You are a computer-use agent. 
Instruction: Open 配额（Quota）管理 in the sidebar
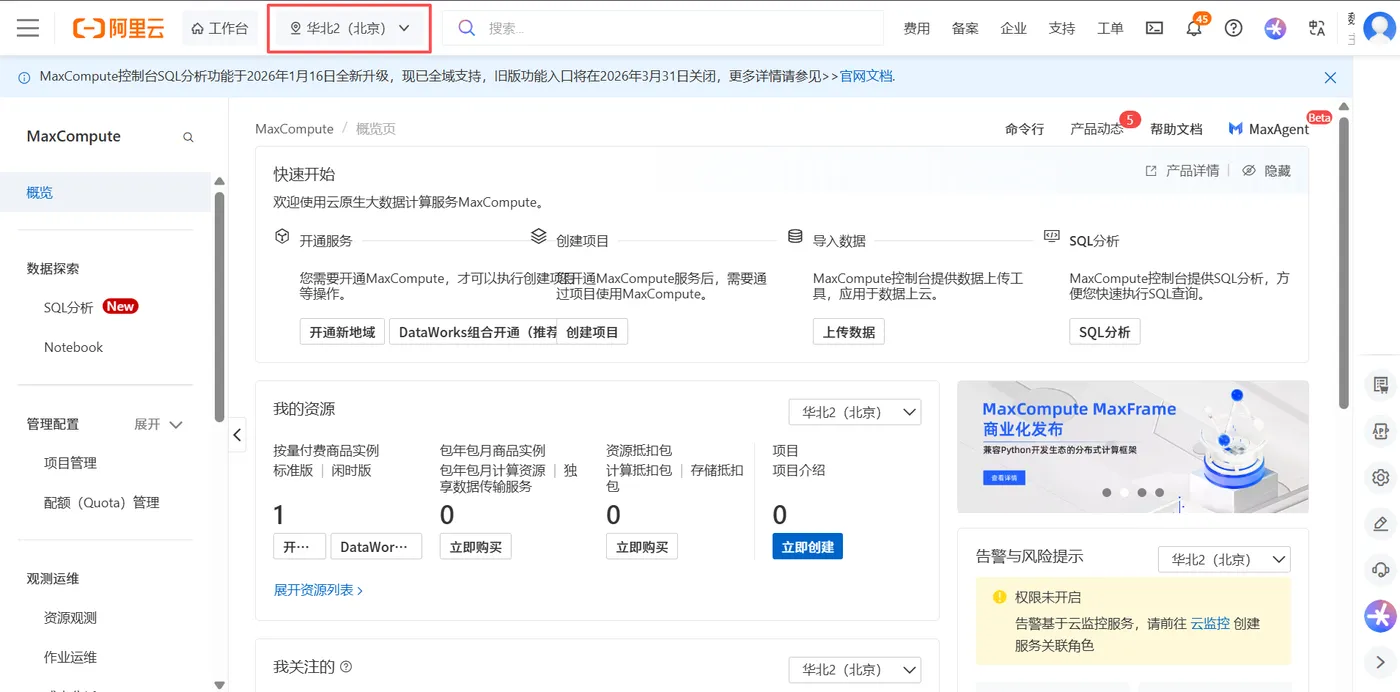[102, 502]
